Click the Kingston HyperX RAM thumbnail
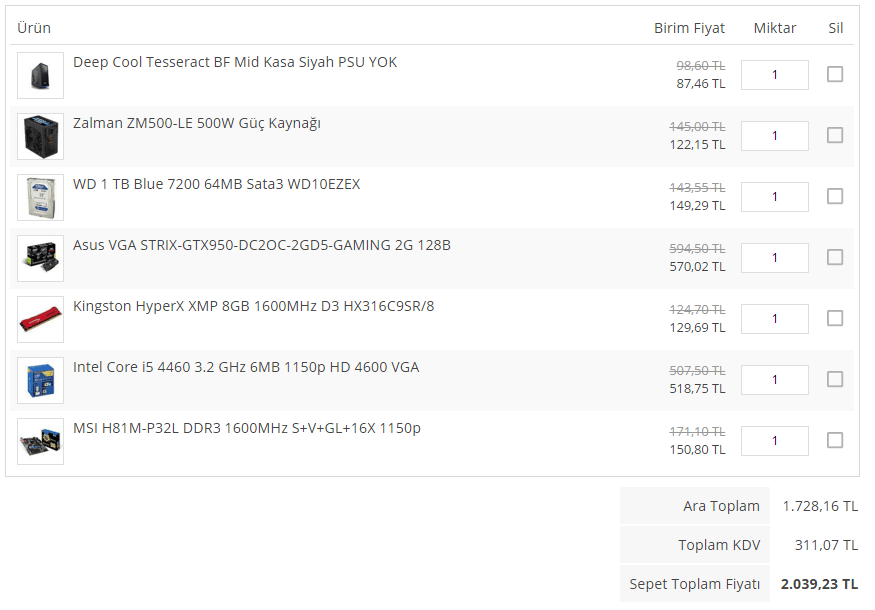Image resolution: width=875 pixels, height=610 pixels. pos(40,319)
